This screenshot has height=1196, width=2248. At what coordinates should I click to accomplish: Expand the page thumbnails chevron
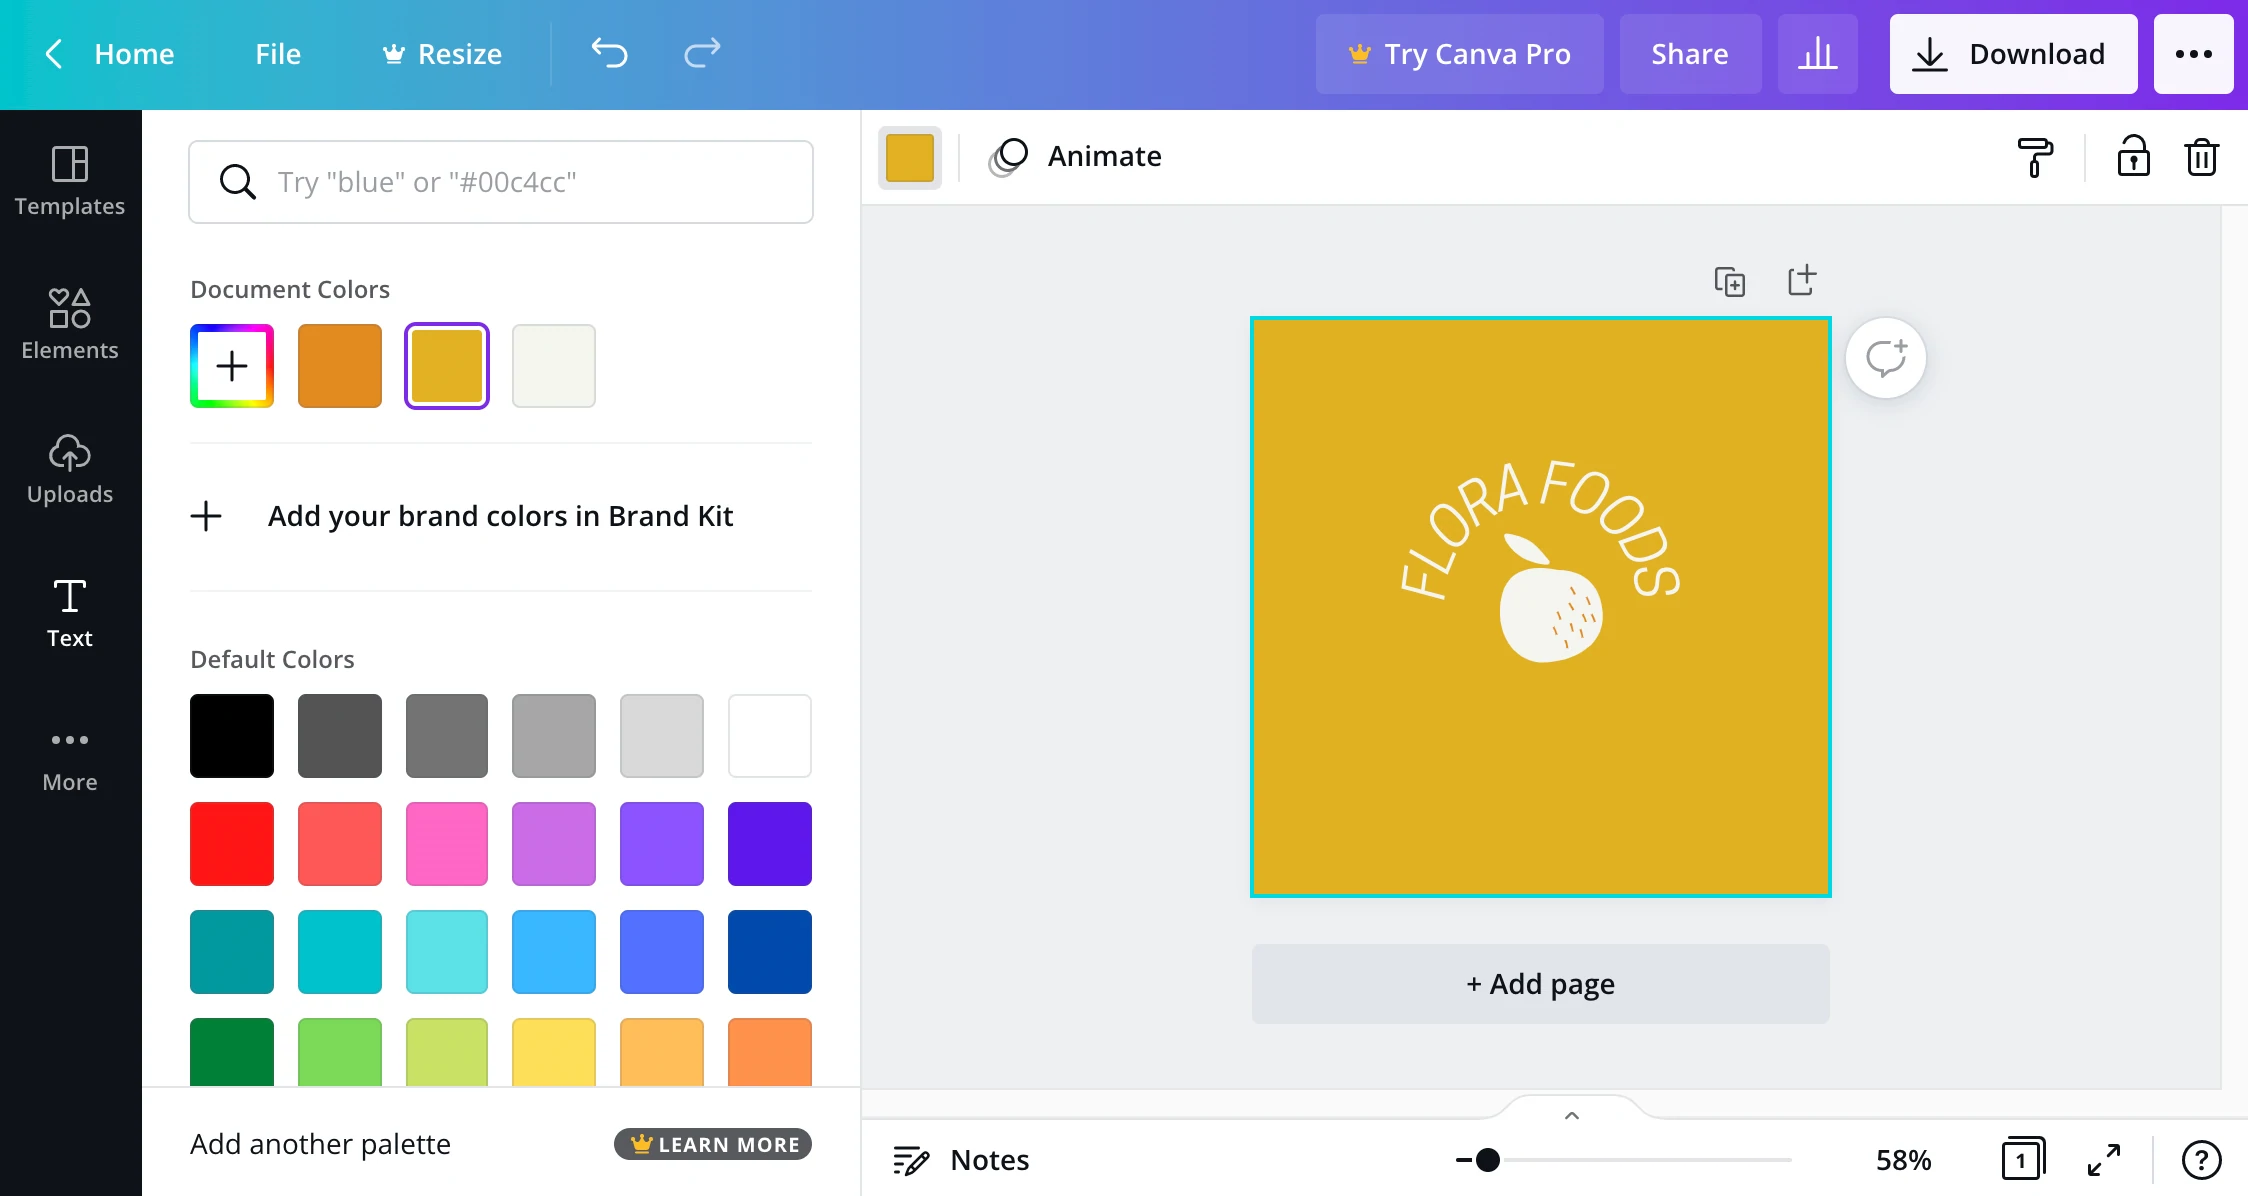click(1571, 1116)
